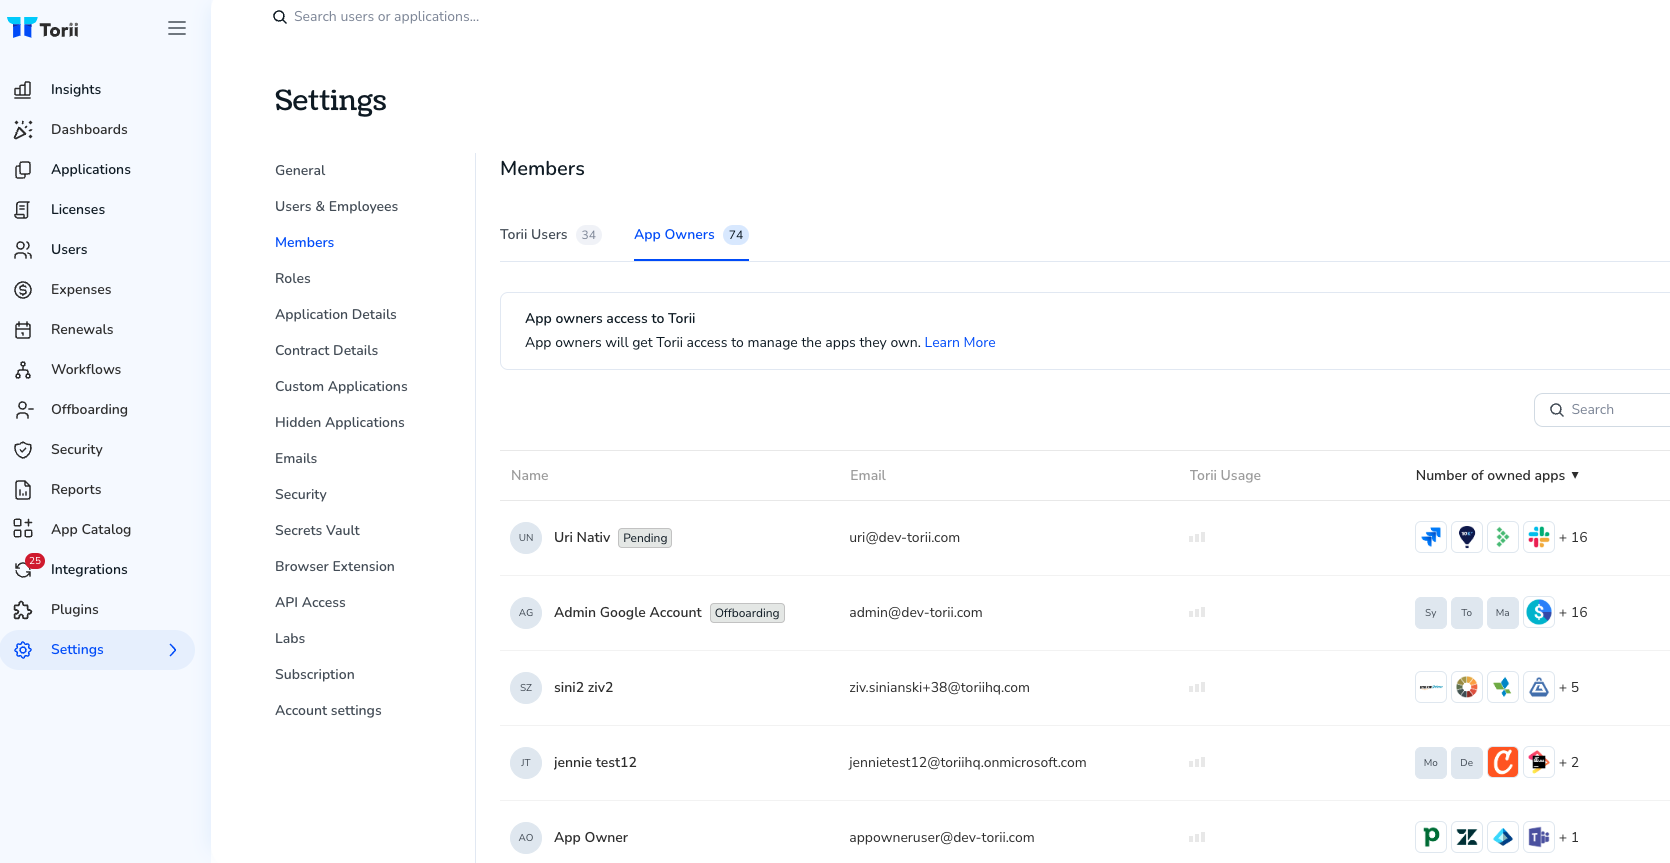The height and width of the screenshot is (863, 1670).
Task: Click +16 apps count for Uri Nativ
Action: 1573,538
